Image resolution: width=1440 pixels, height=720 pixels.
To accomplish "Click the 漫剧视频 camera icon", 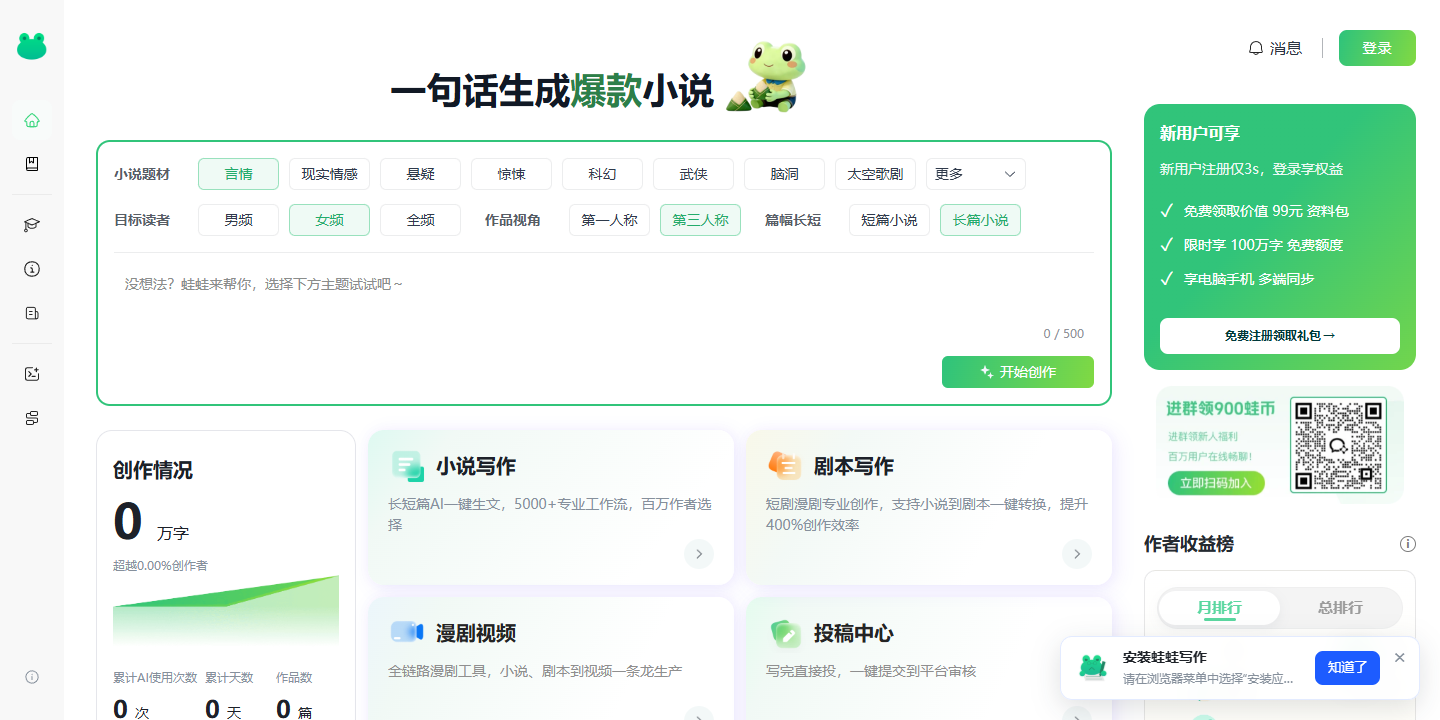I will (407, 633).
